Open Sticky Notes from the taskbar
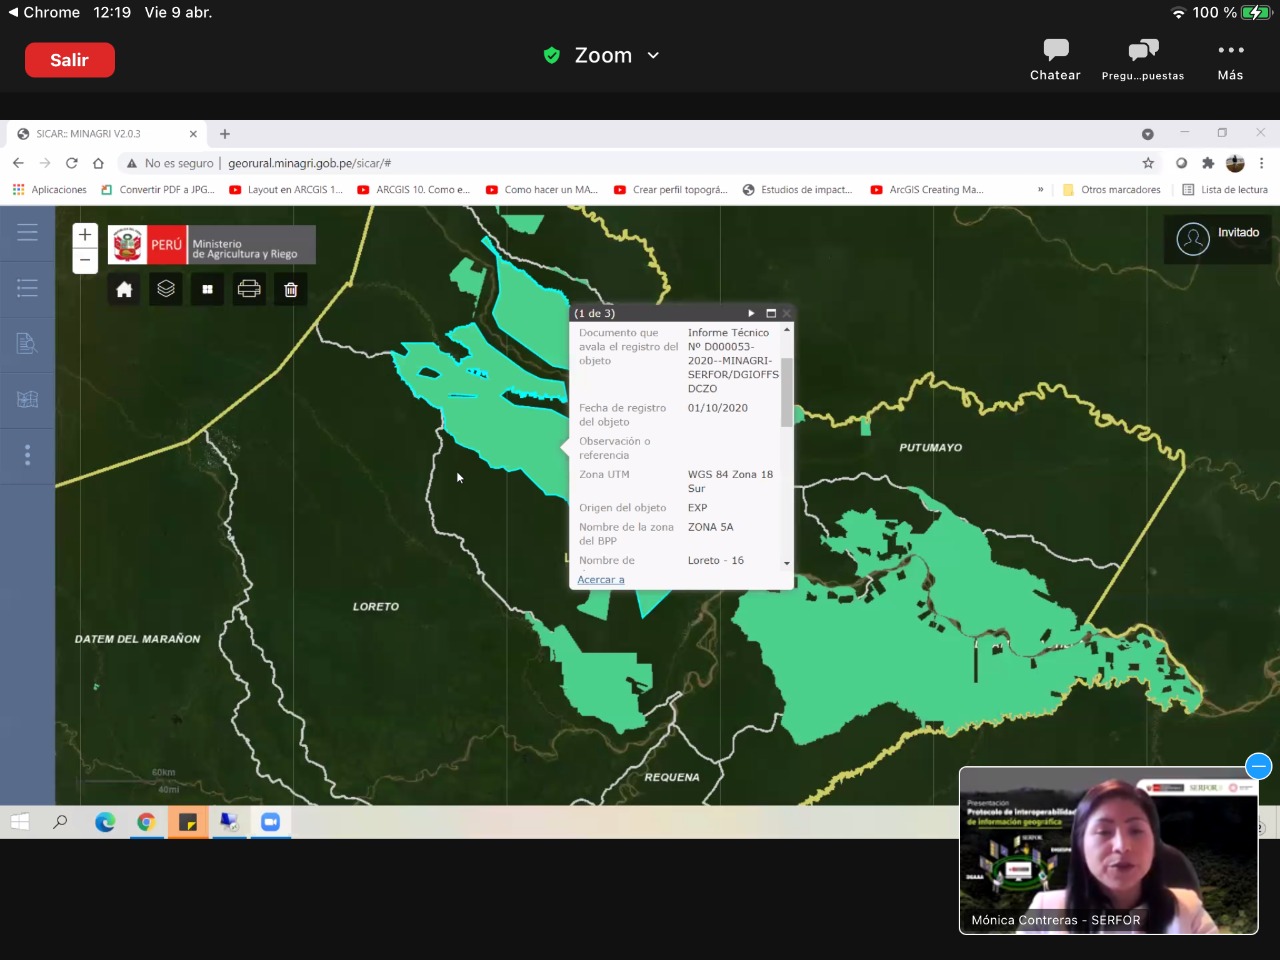Screen dimensions: 1280x960 188,822
